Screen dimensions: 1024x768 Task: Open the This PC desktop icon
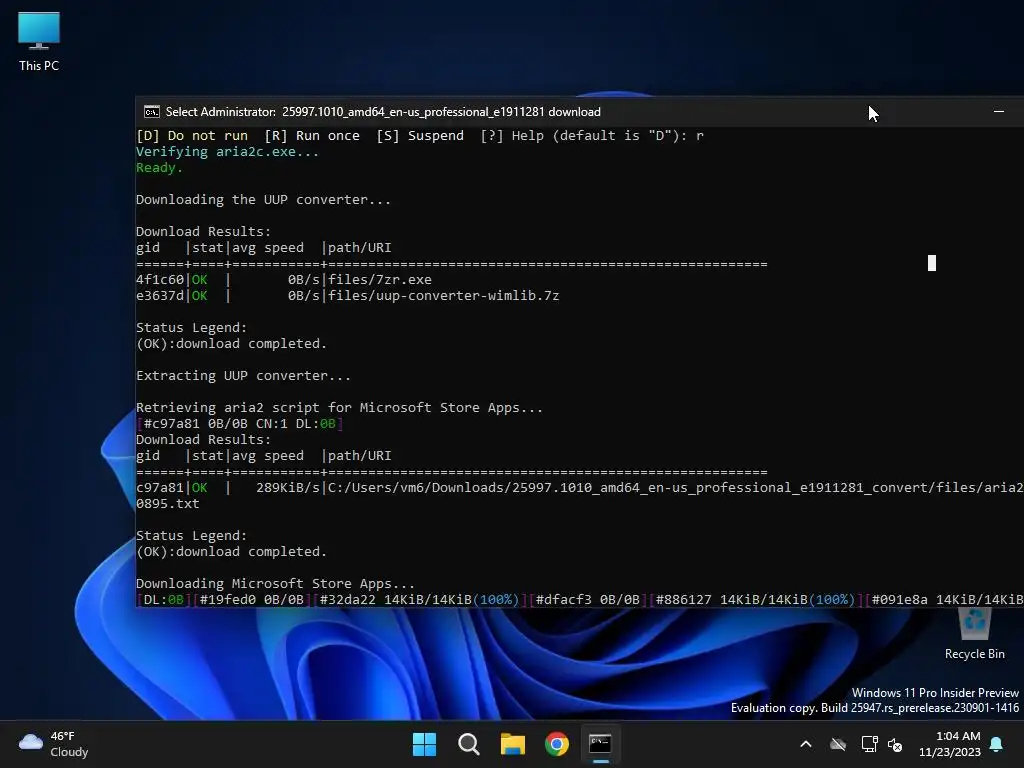pos(39,41)
